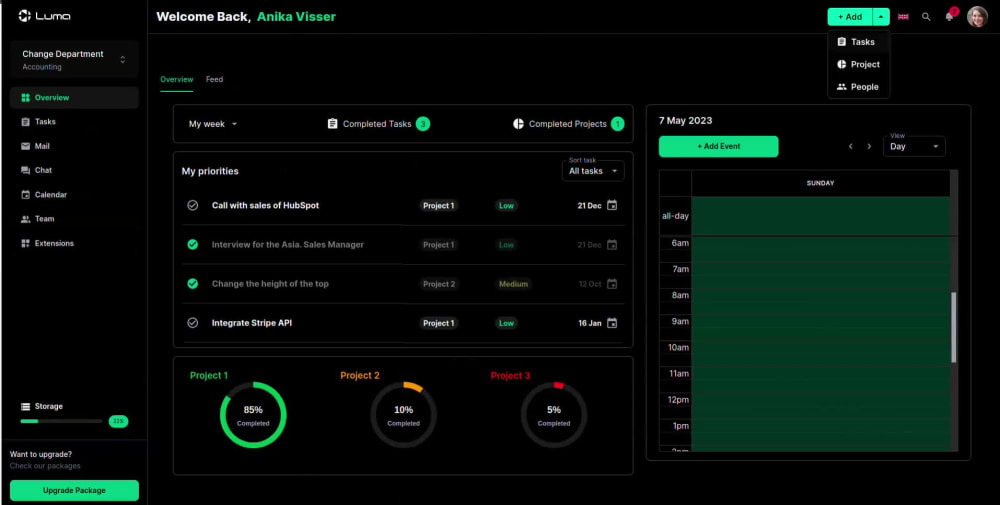Click the Completed Projects count badge 1
Screen dimensions: 1000x505
(x=617, y=124)
